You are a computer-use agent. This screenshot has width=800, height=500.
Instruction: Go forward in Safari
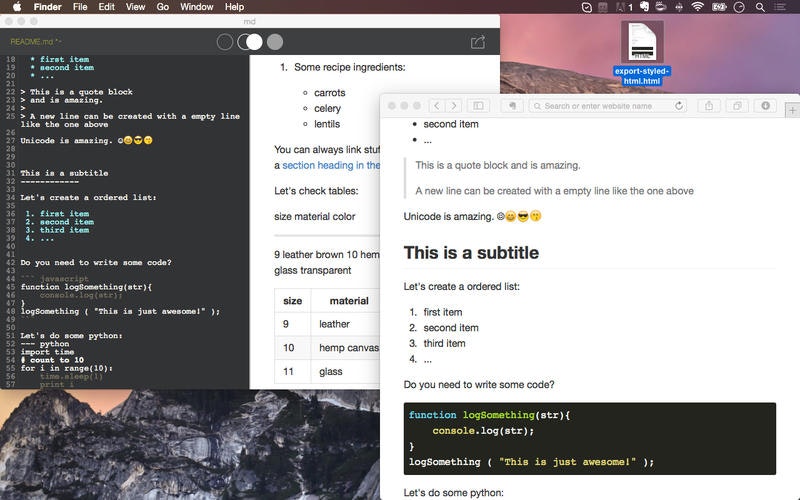tap(454, 106)
